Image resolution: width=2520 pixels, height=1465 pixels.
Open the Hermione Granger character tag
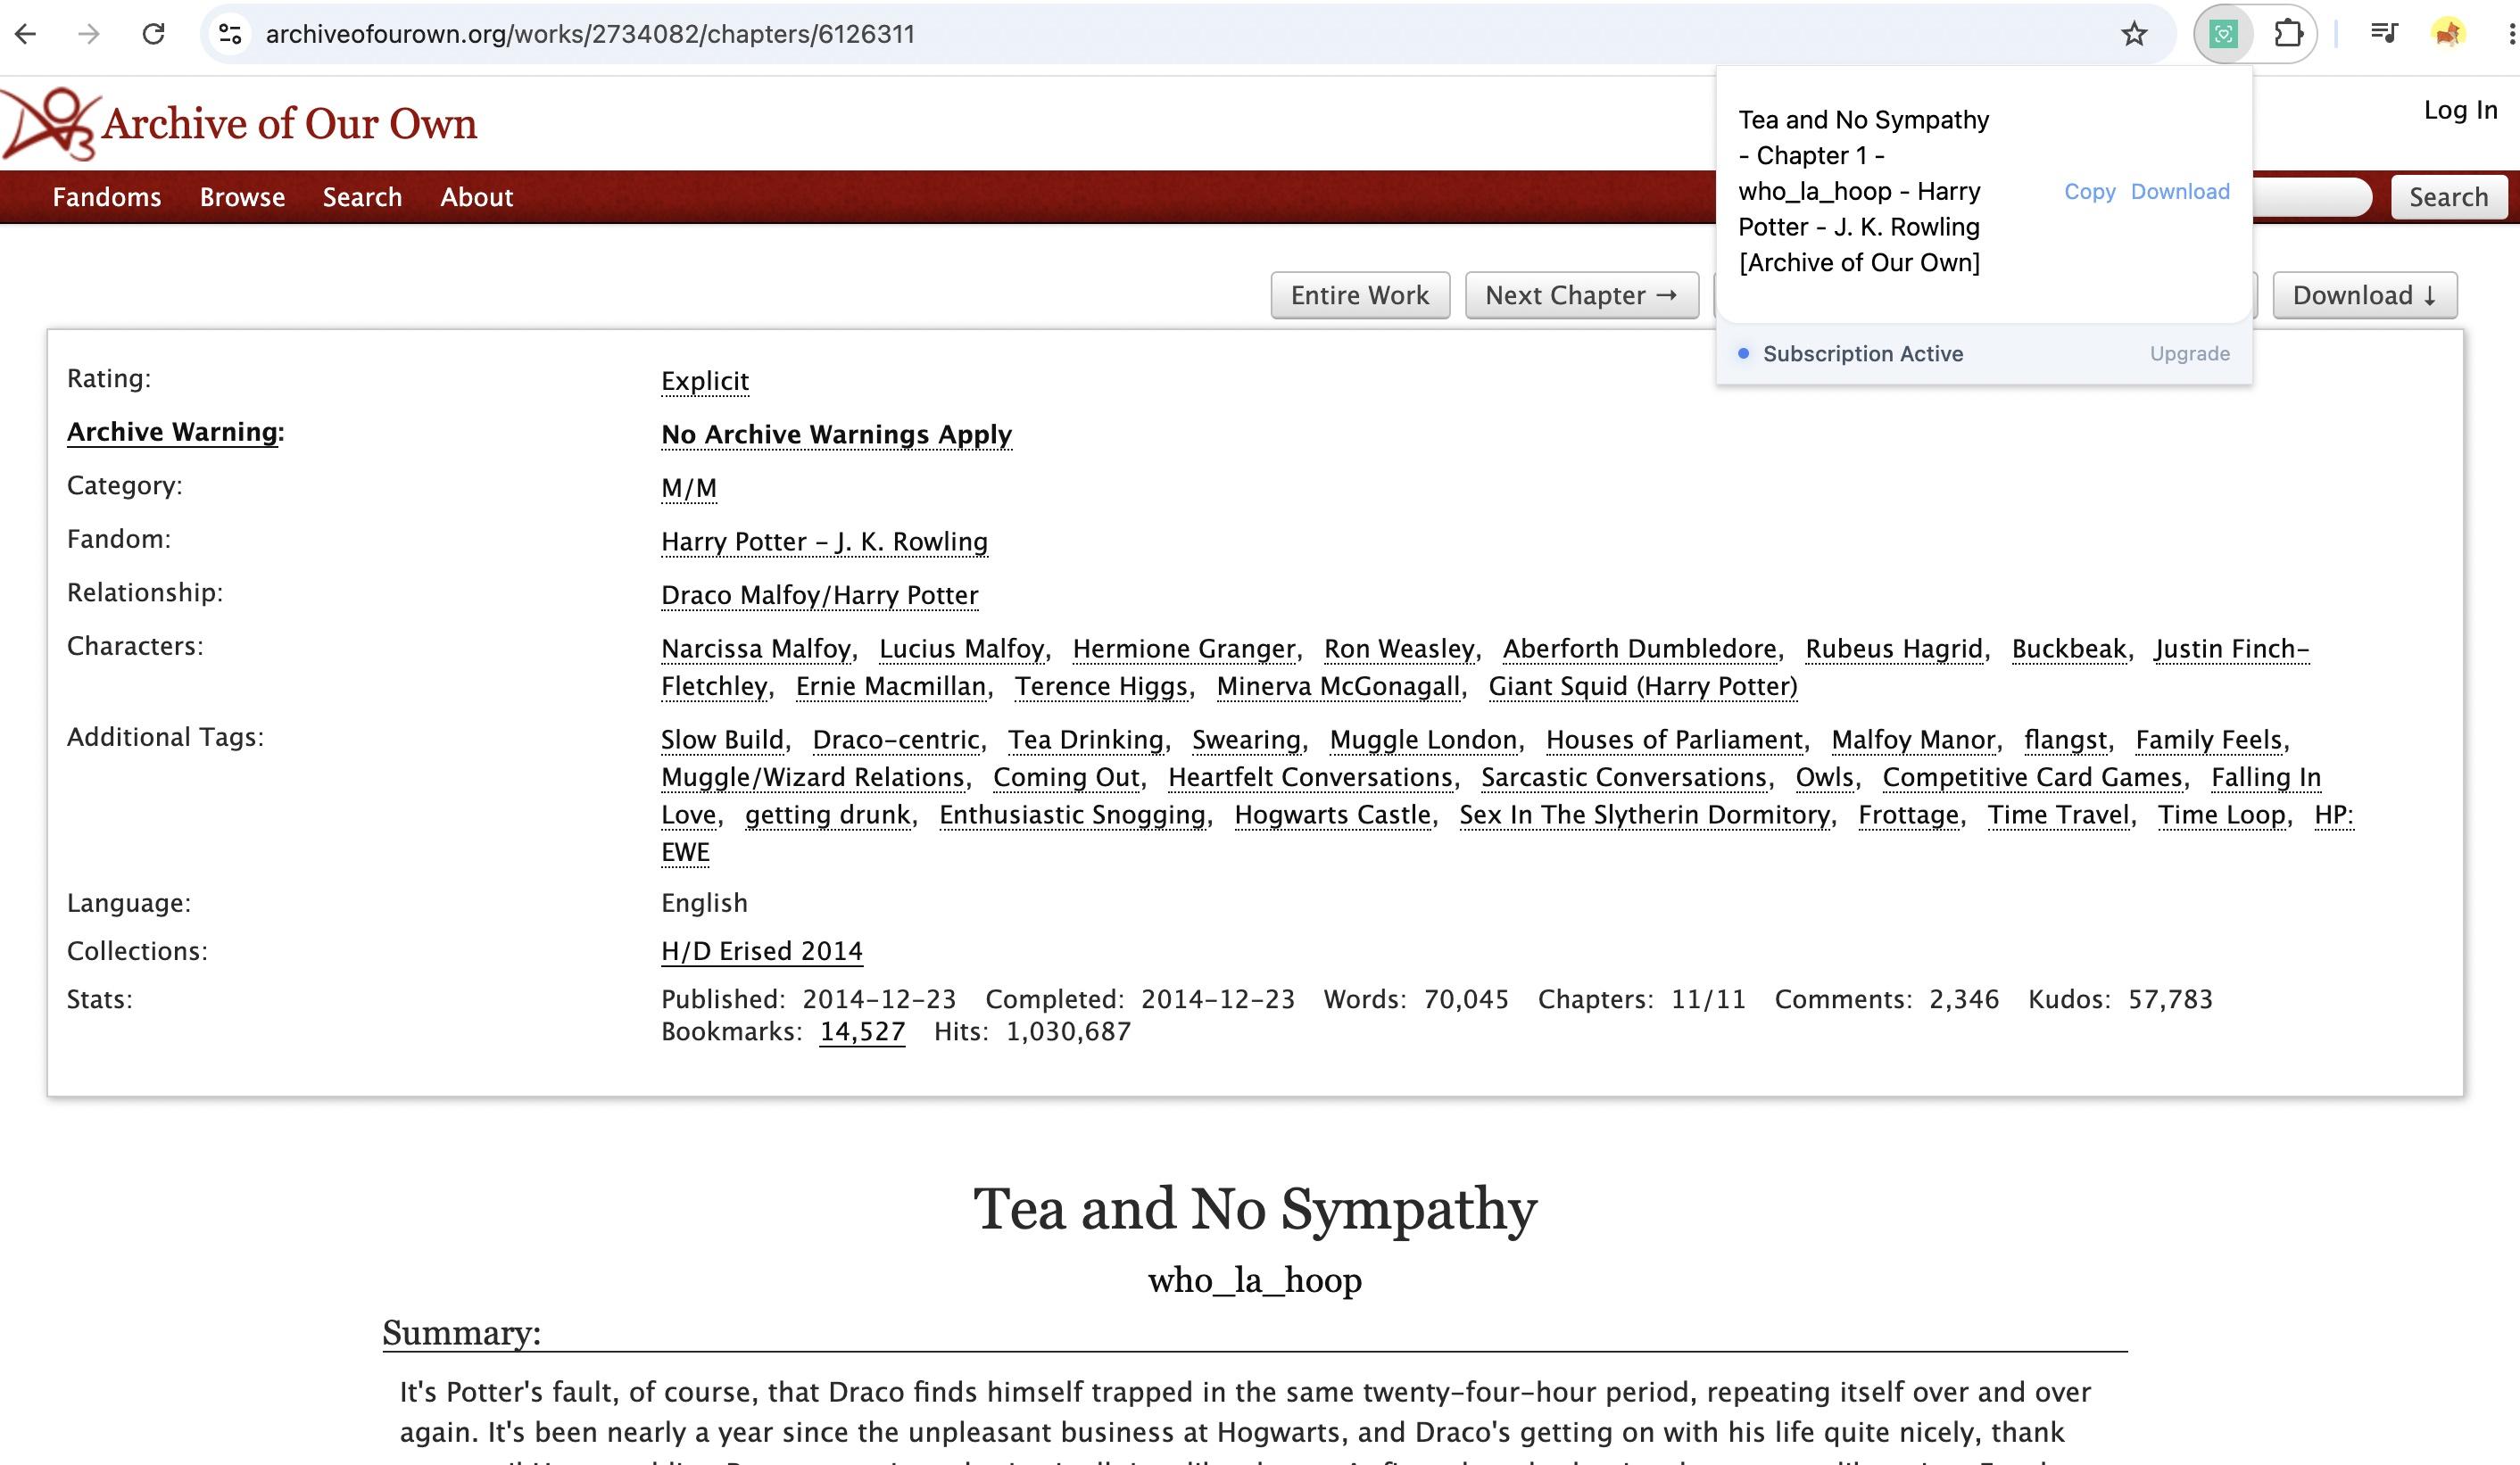coord(1184,649)
